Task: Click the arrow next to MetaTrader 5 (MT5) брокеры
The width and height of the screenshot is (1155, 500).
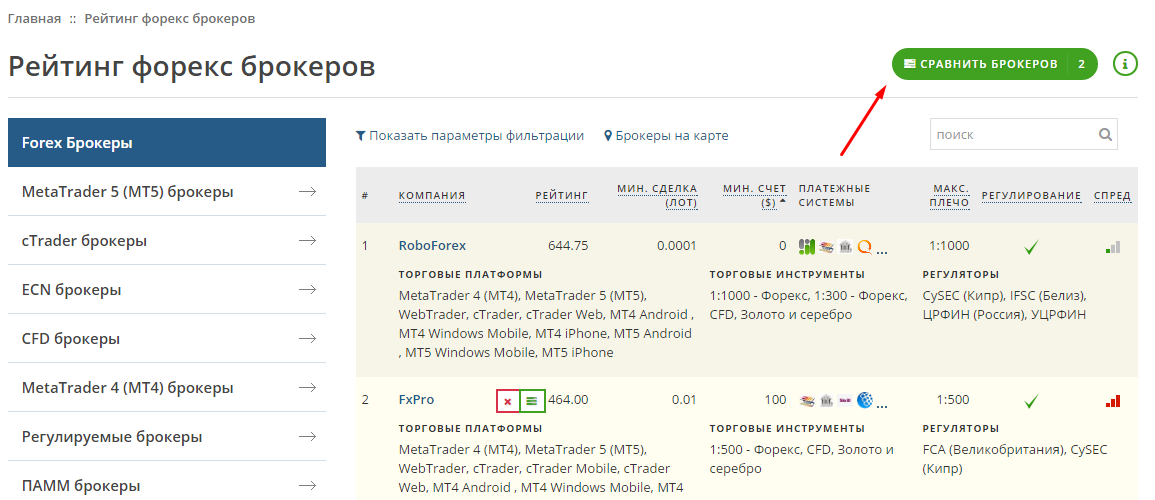Action: point(307,191)
